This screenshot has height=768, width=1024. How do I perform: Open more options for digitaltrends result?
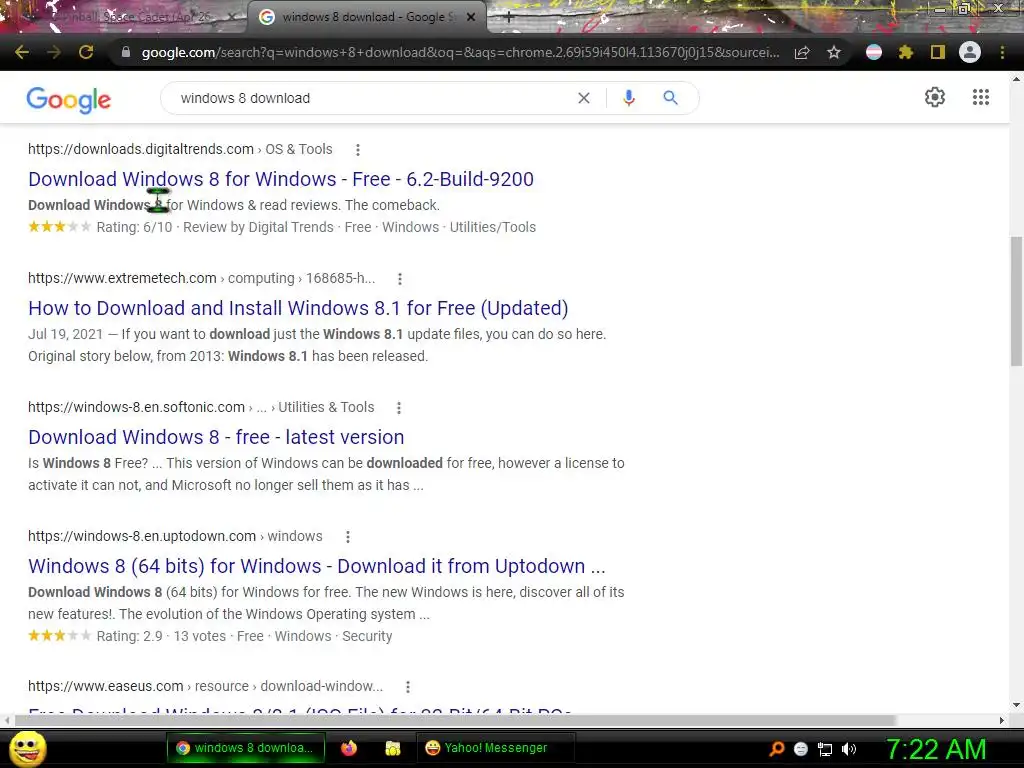point(358,150)
